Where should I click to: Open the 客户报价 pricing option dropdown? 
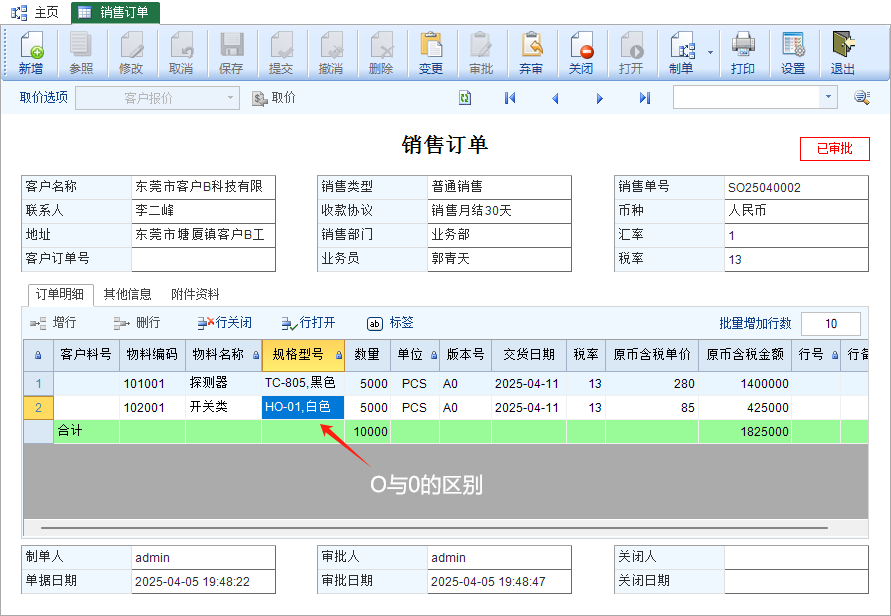point(231,98)
